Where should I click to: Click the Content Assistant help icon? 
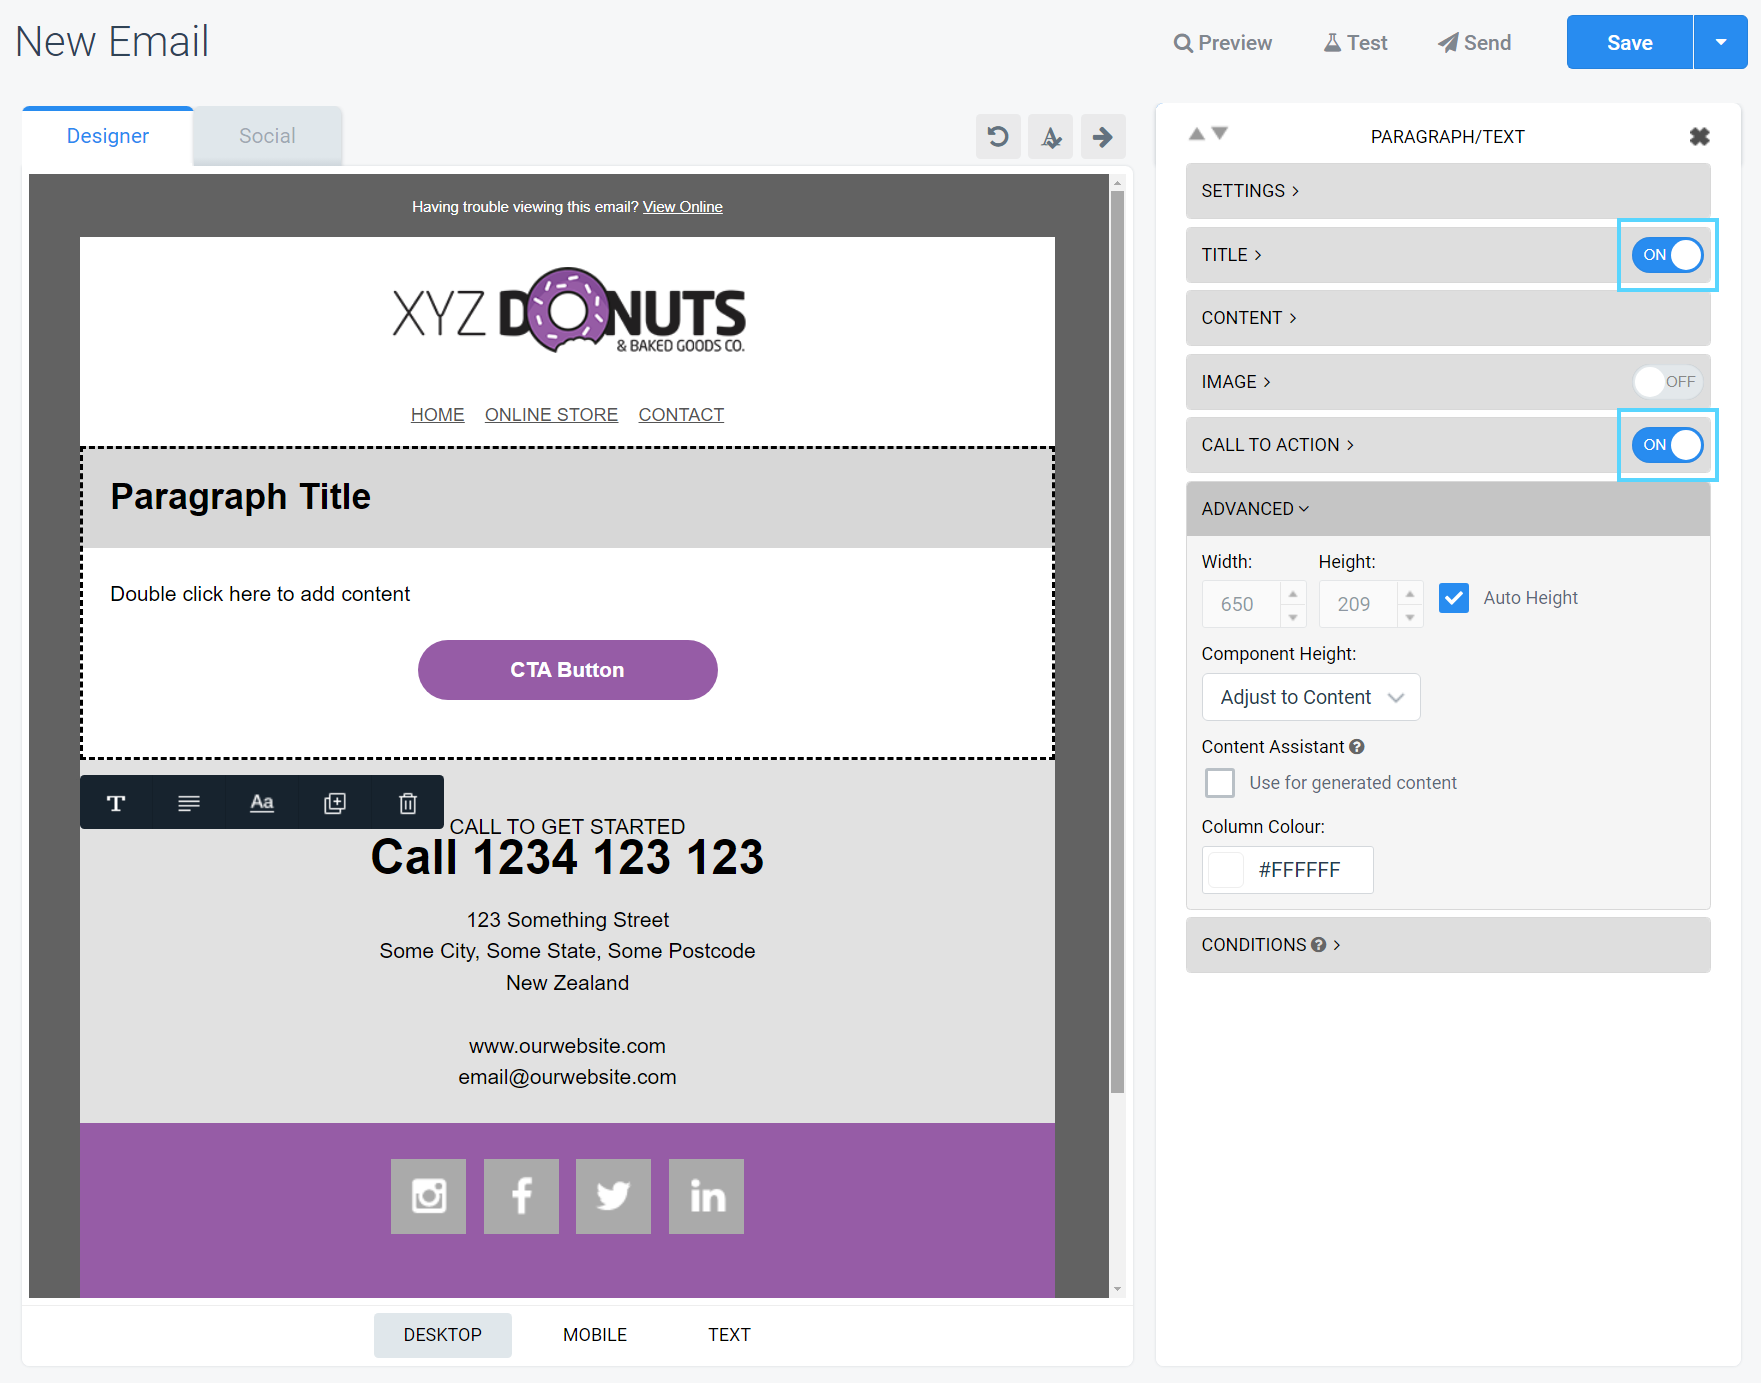[1357, 747]
